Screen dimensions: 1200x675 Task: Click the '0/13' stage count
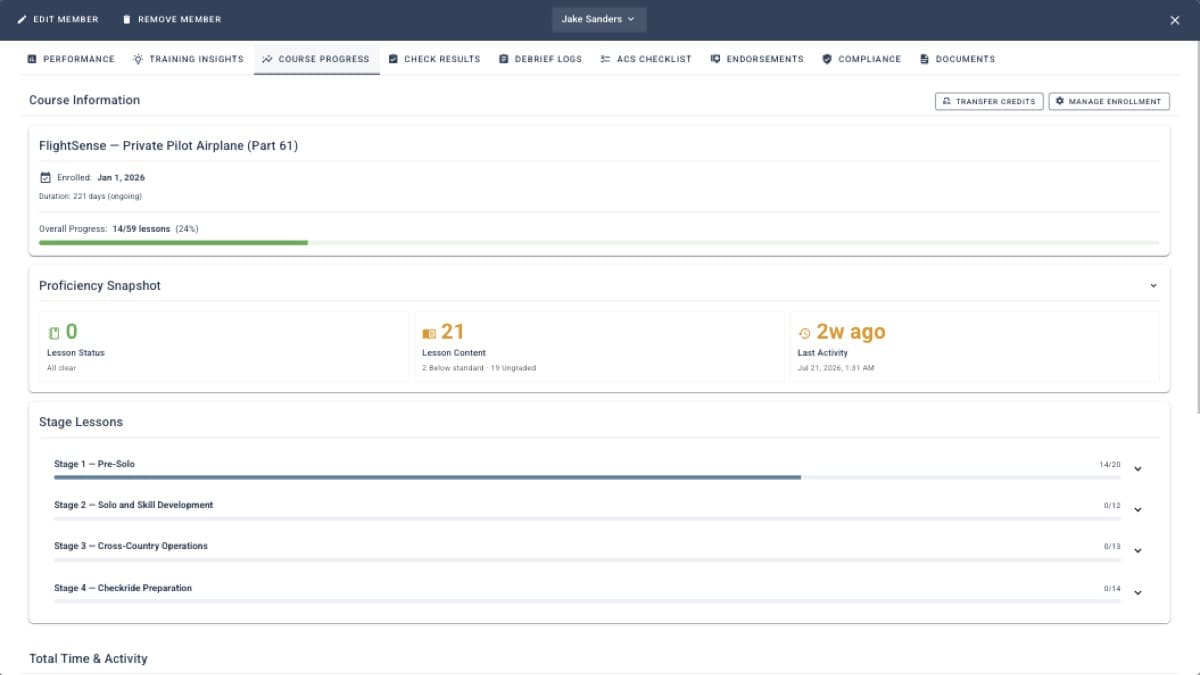click(1112, 547)
